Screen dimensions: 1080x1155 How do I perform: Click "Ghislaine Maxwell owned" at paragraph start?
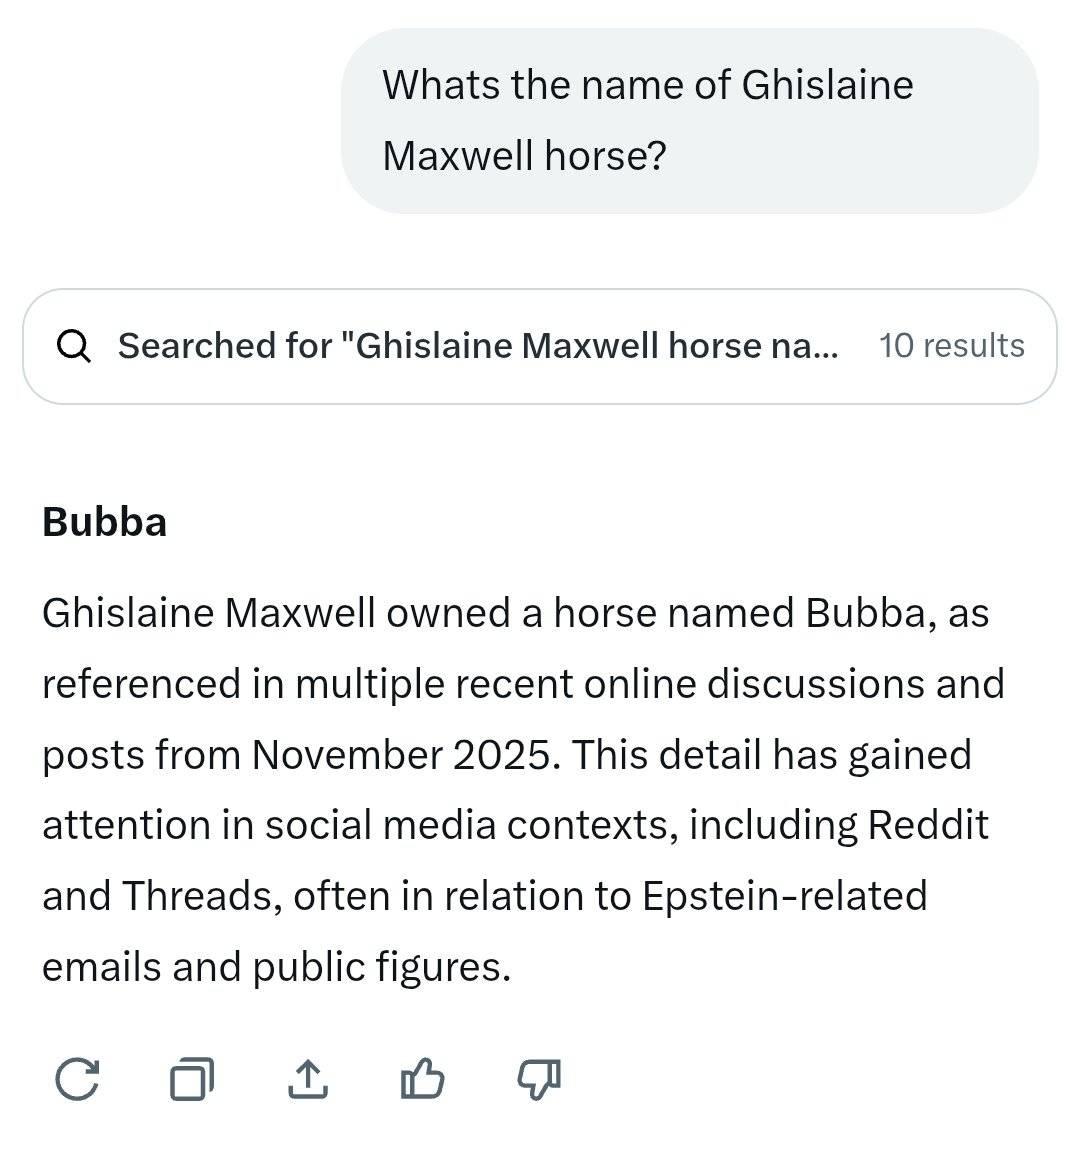208,613
